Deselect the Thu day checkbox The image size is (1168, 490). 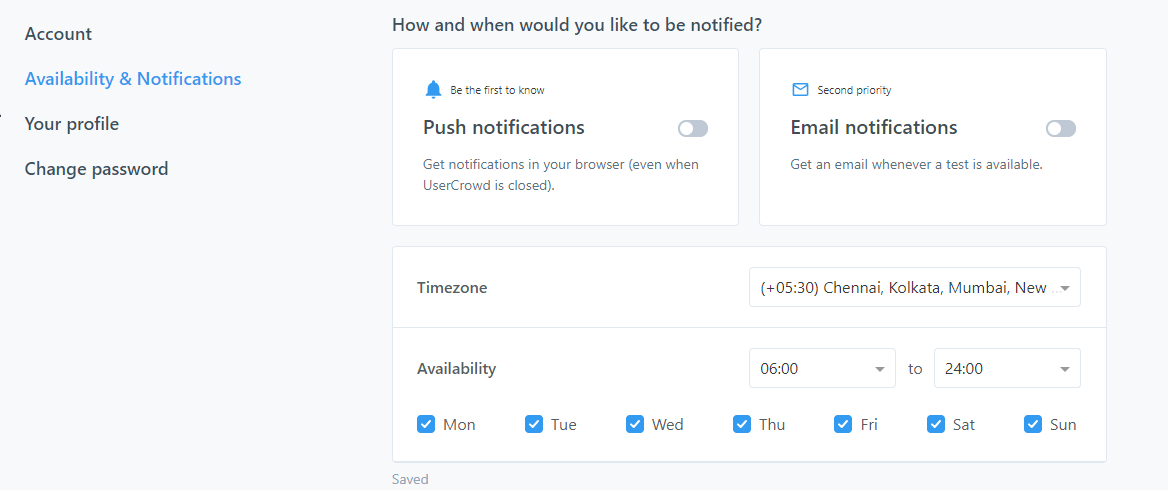coord(742,424)
